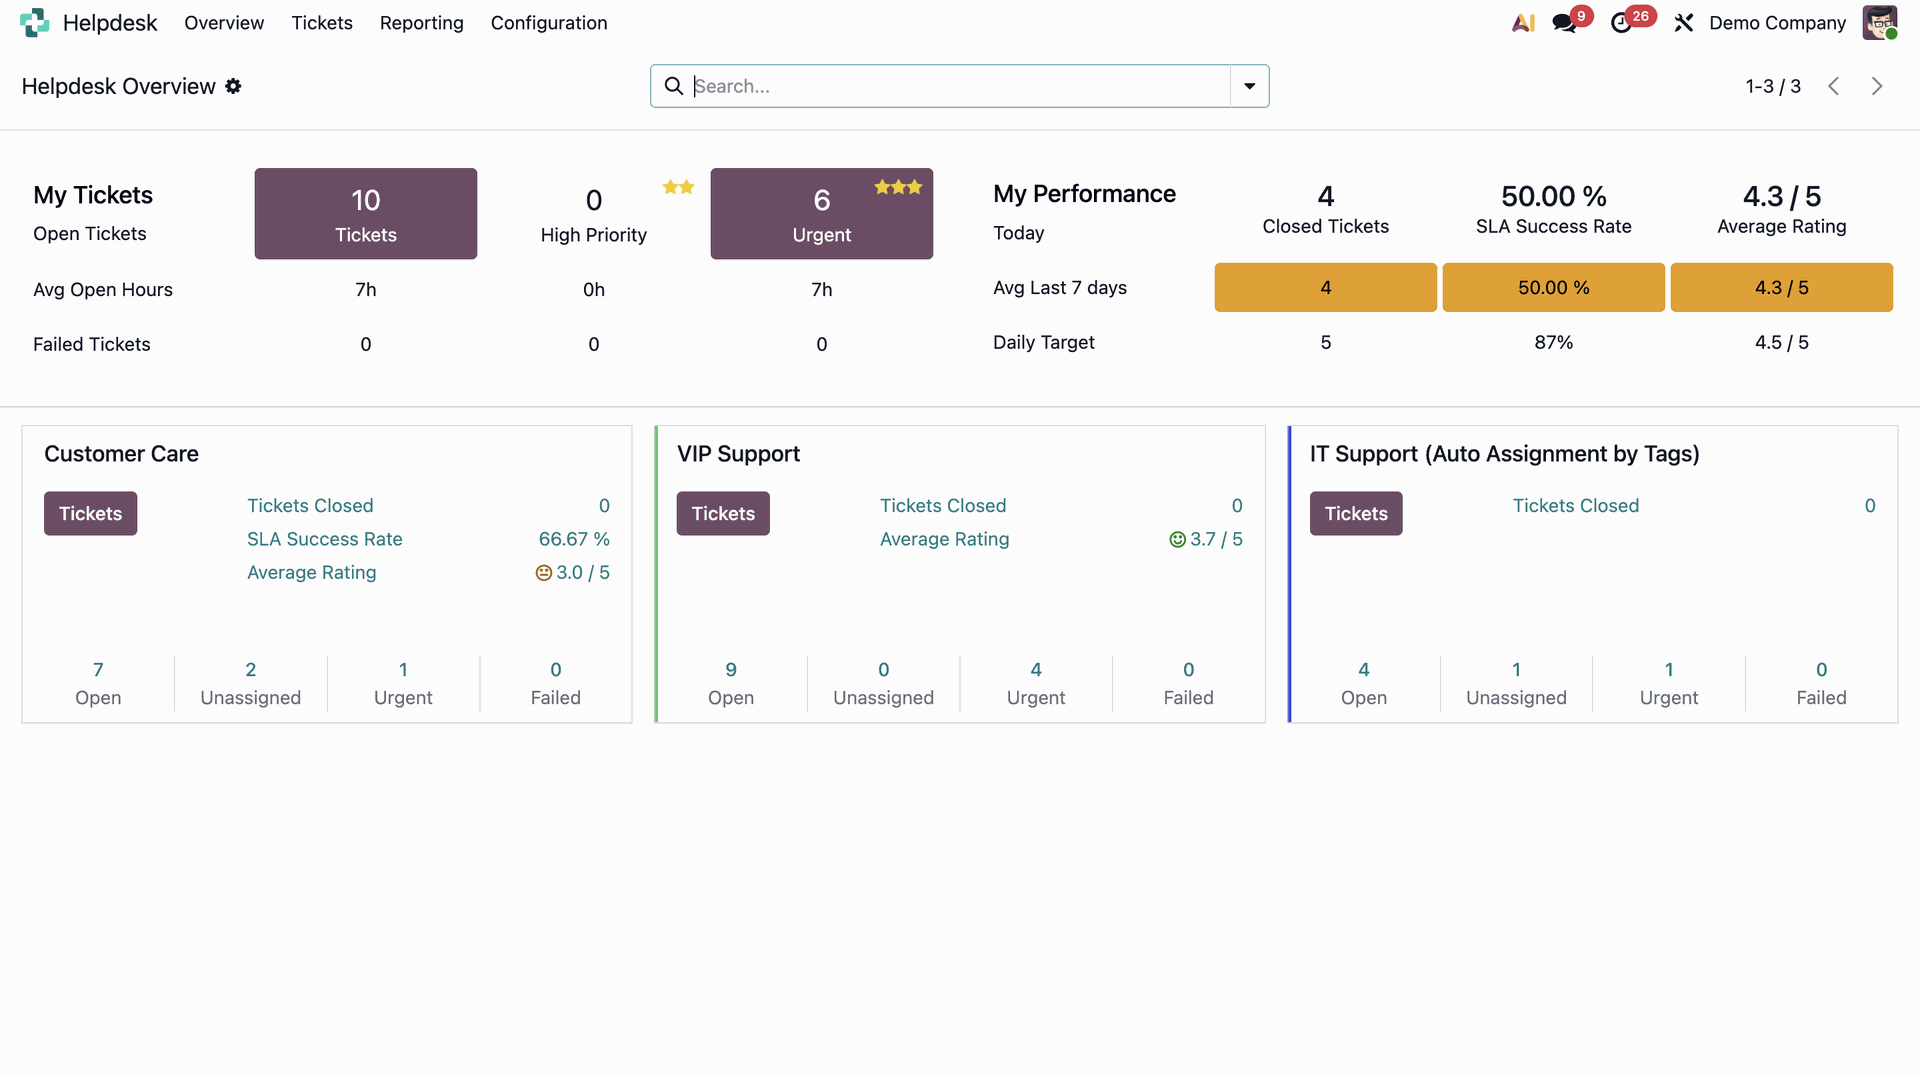Click 0 Failed in VIP Support

click(1189, 684)
